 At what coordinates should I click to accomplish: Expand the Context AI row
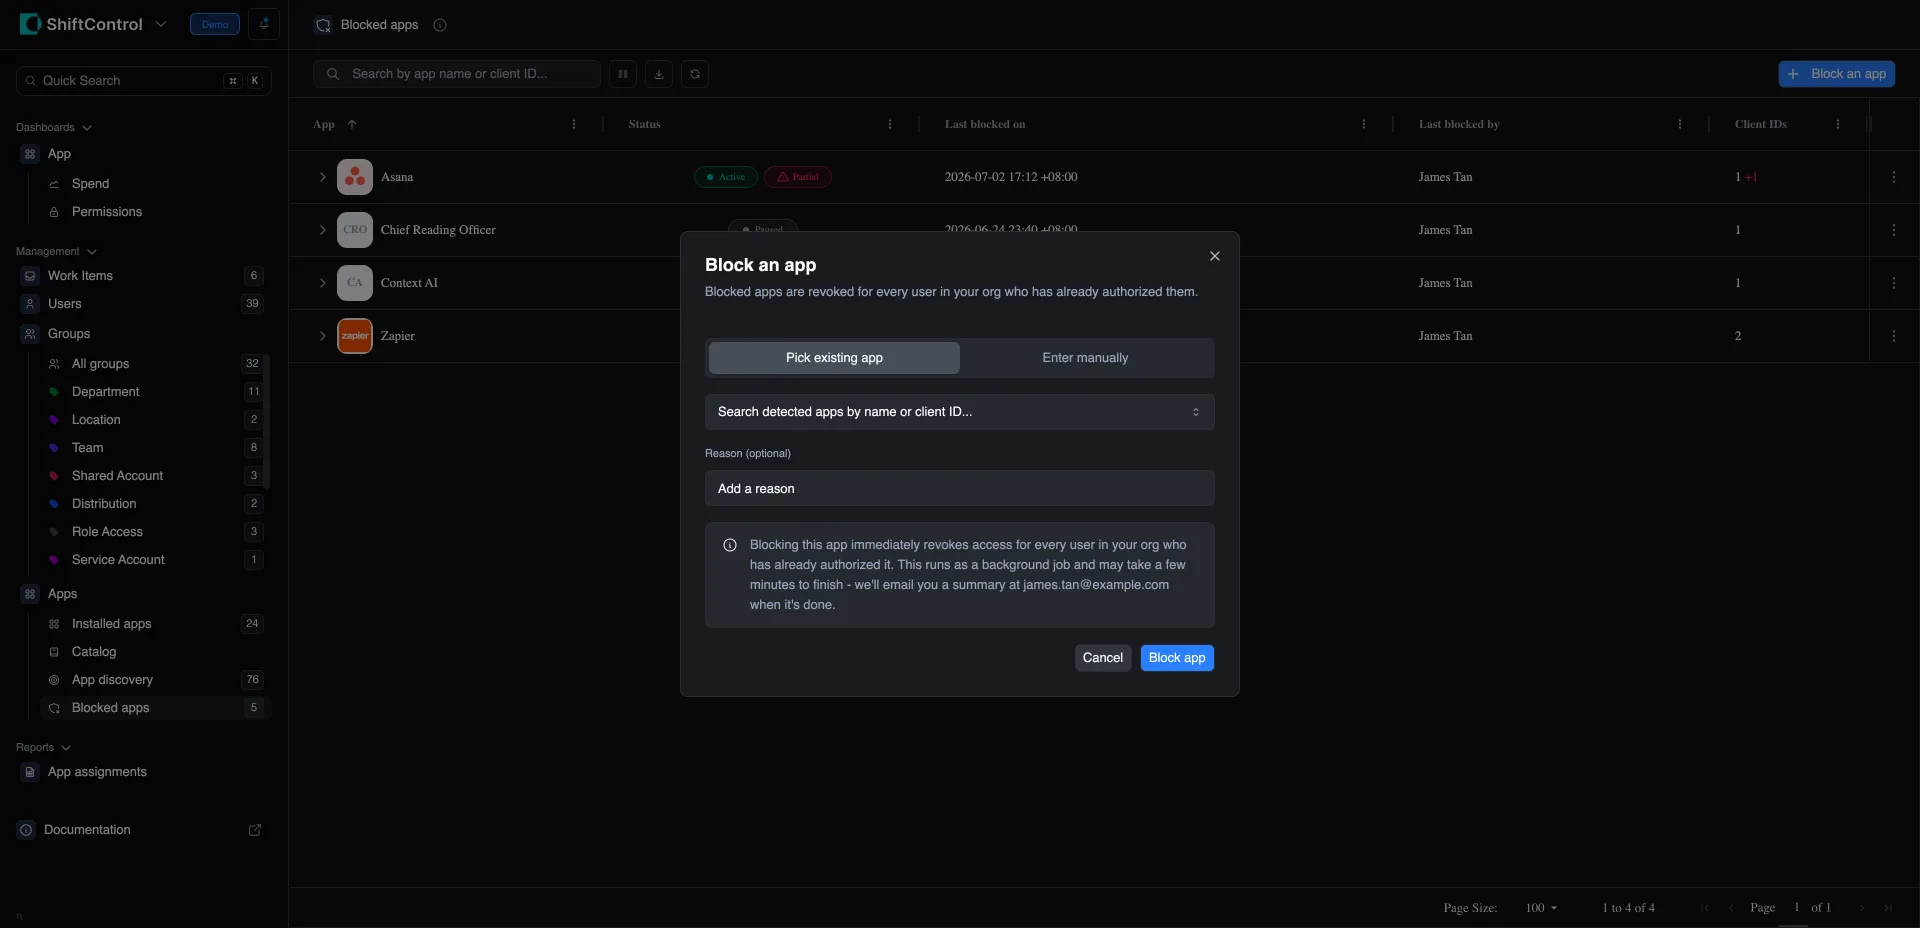[x=322, y=283]
